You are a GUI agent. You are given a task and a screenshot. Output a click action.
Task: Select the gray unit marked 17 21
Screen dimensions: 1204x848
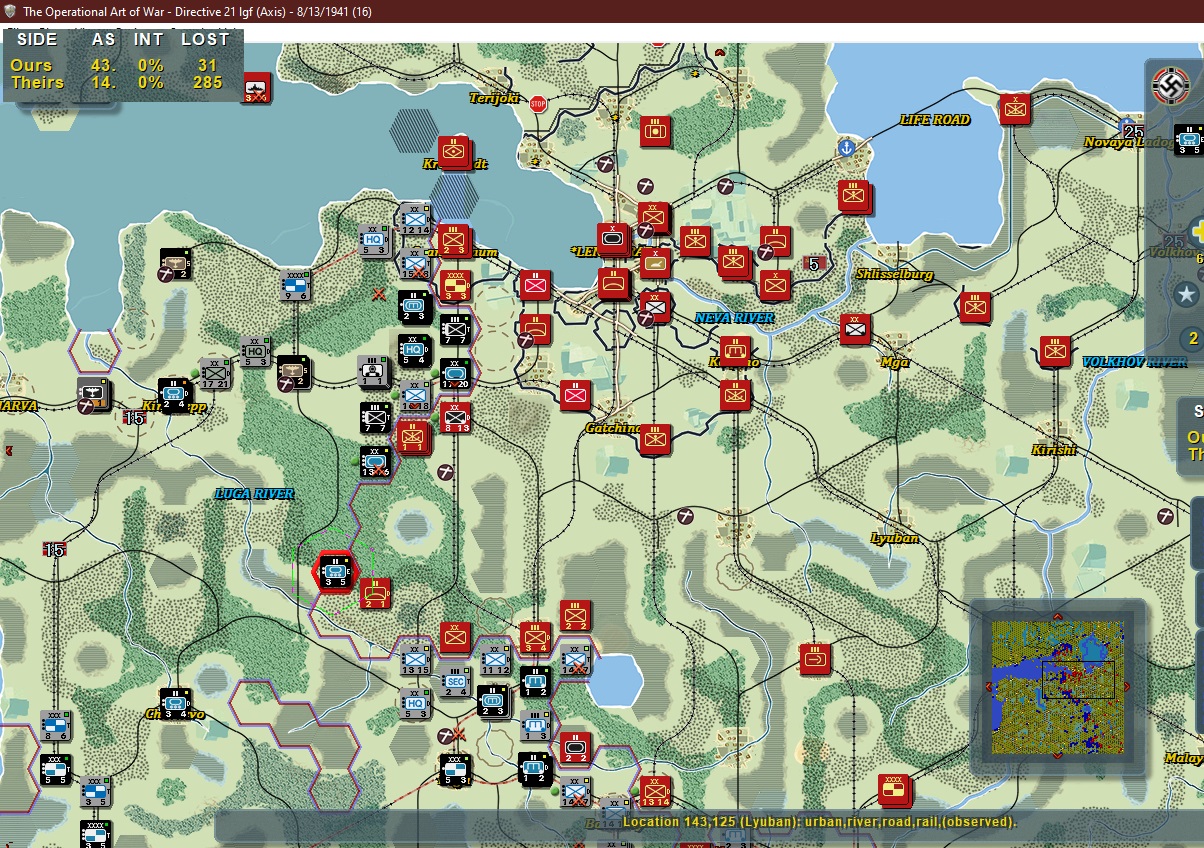215,372
